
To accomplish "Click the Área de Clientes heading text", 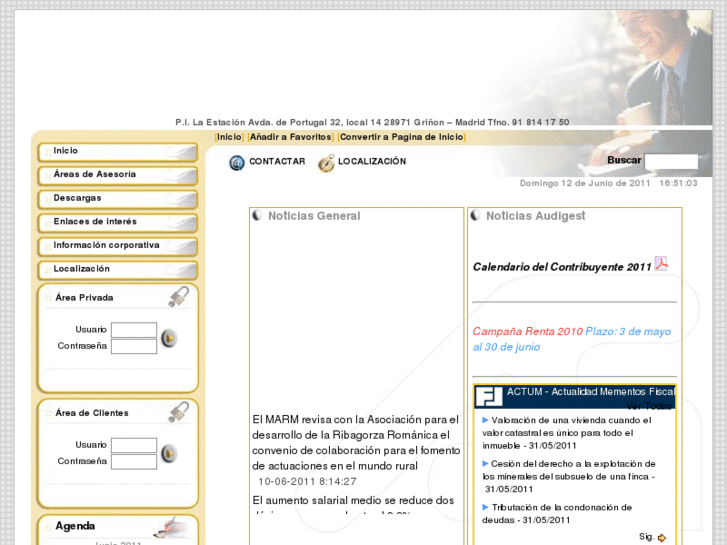I will click(x=92, y=413).
